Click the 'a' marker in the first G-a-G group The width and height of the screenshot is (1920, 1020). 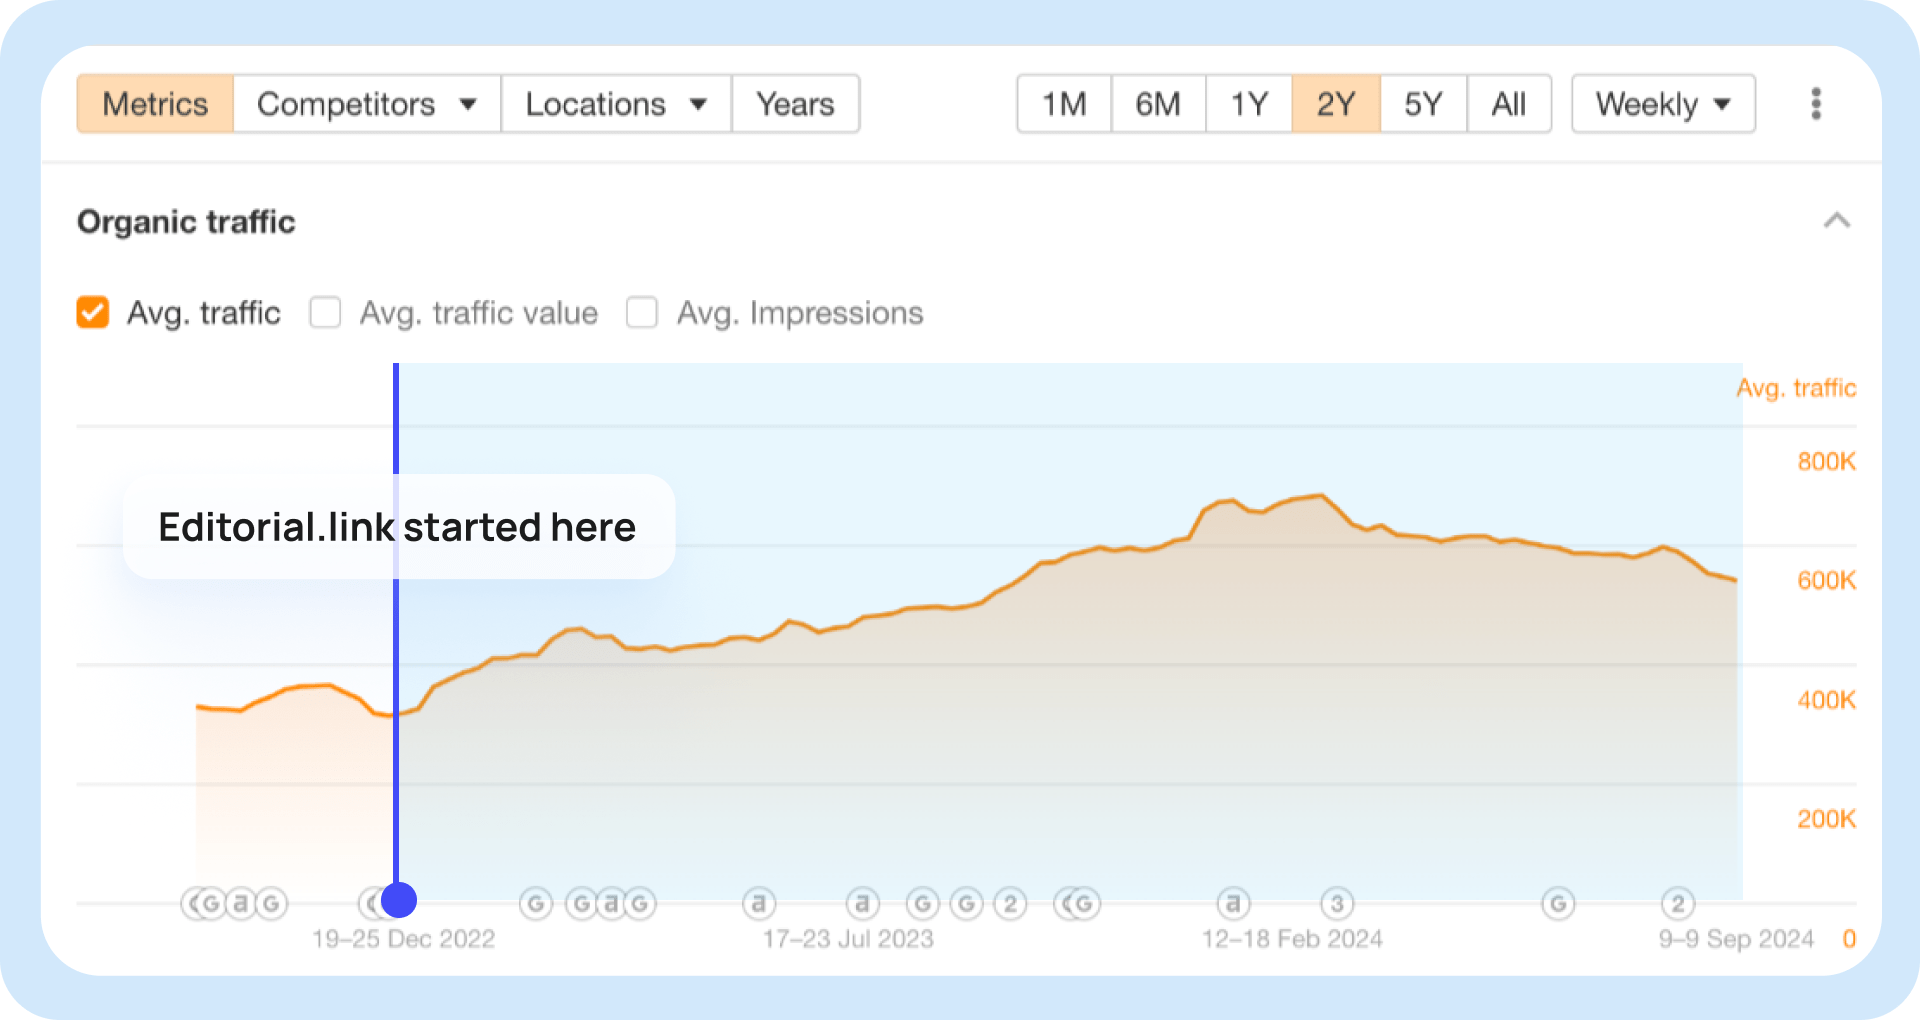click(240, 904)
